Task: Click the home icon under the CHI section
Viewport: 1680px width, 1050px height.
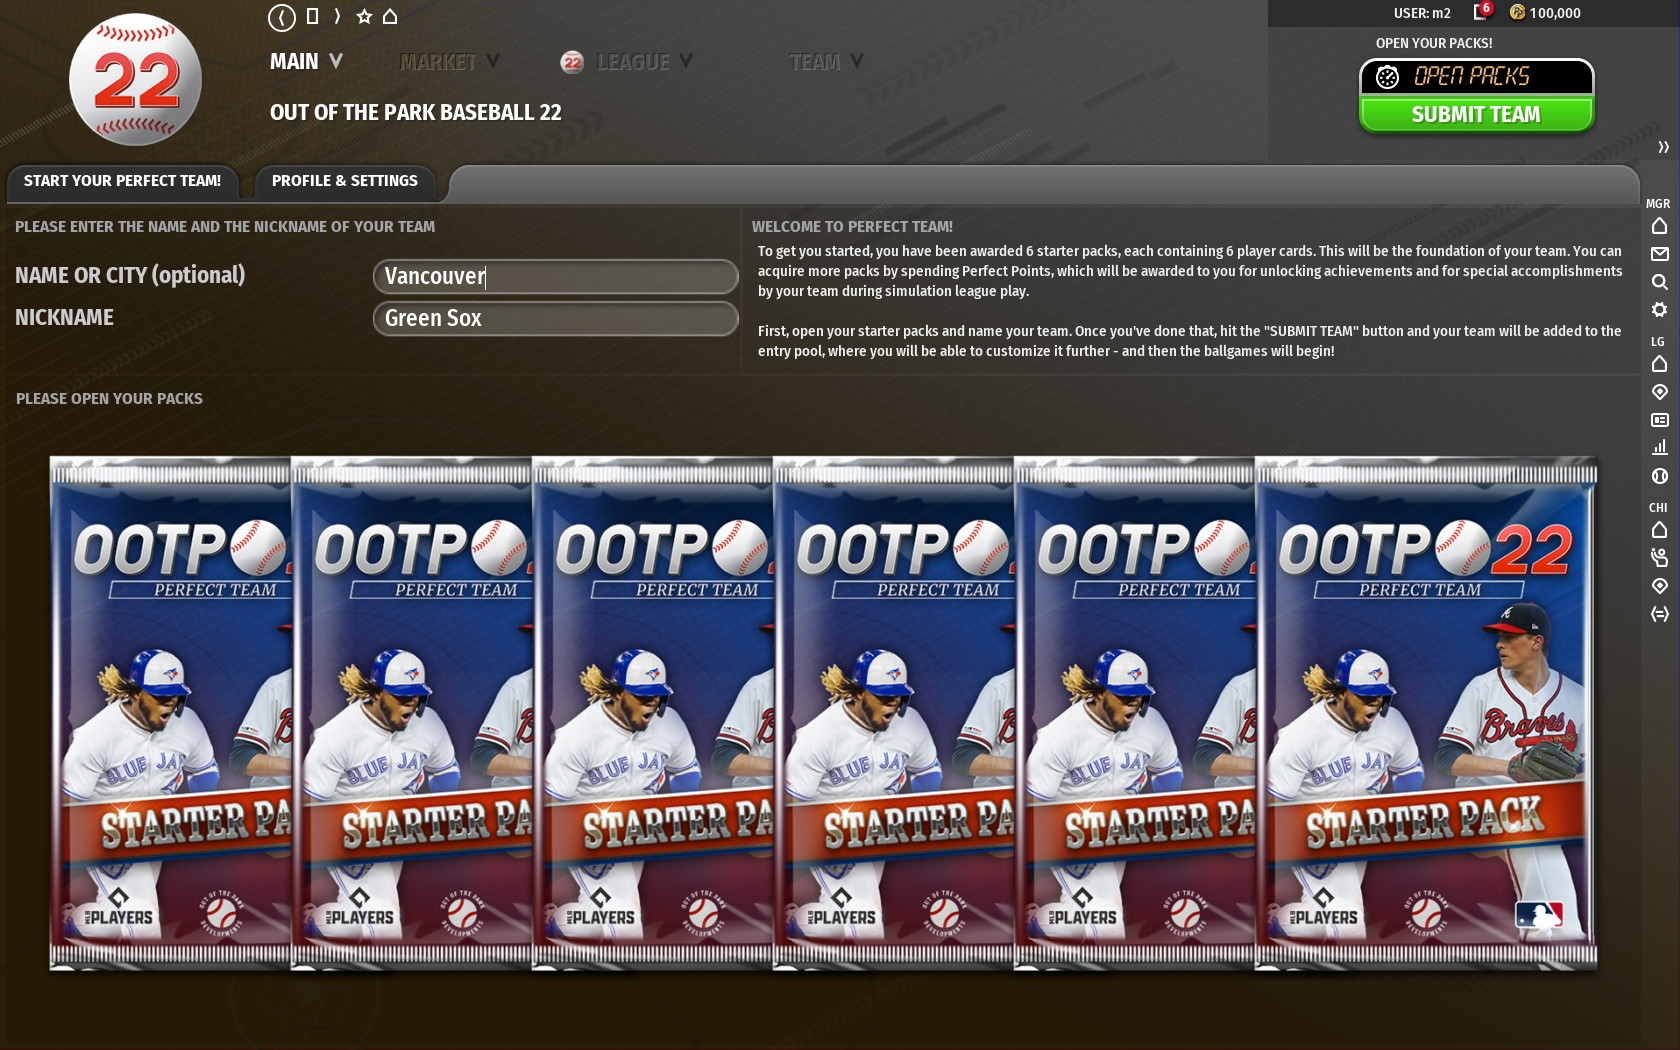Action: pyautogui.click(x=1658, y=530)
